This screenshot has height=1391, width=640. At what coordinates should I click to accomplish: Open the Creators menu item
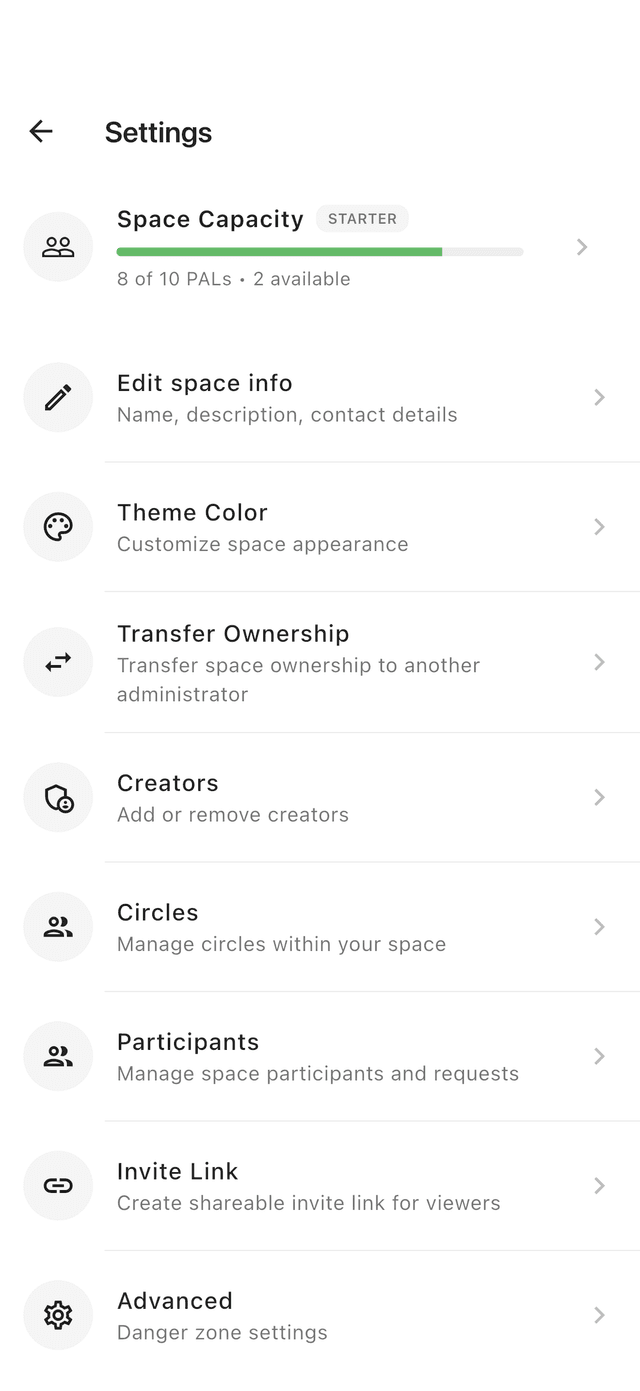[320, 797]
